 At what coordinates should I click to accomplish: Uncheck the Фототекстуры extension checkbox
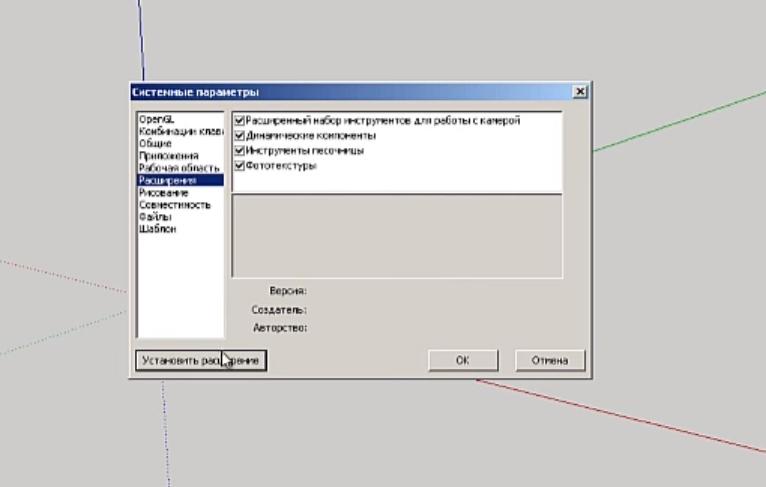click(x=239, y=165)
